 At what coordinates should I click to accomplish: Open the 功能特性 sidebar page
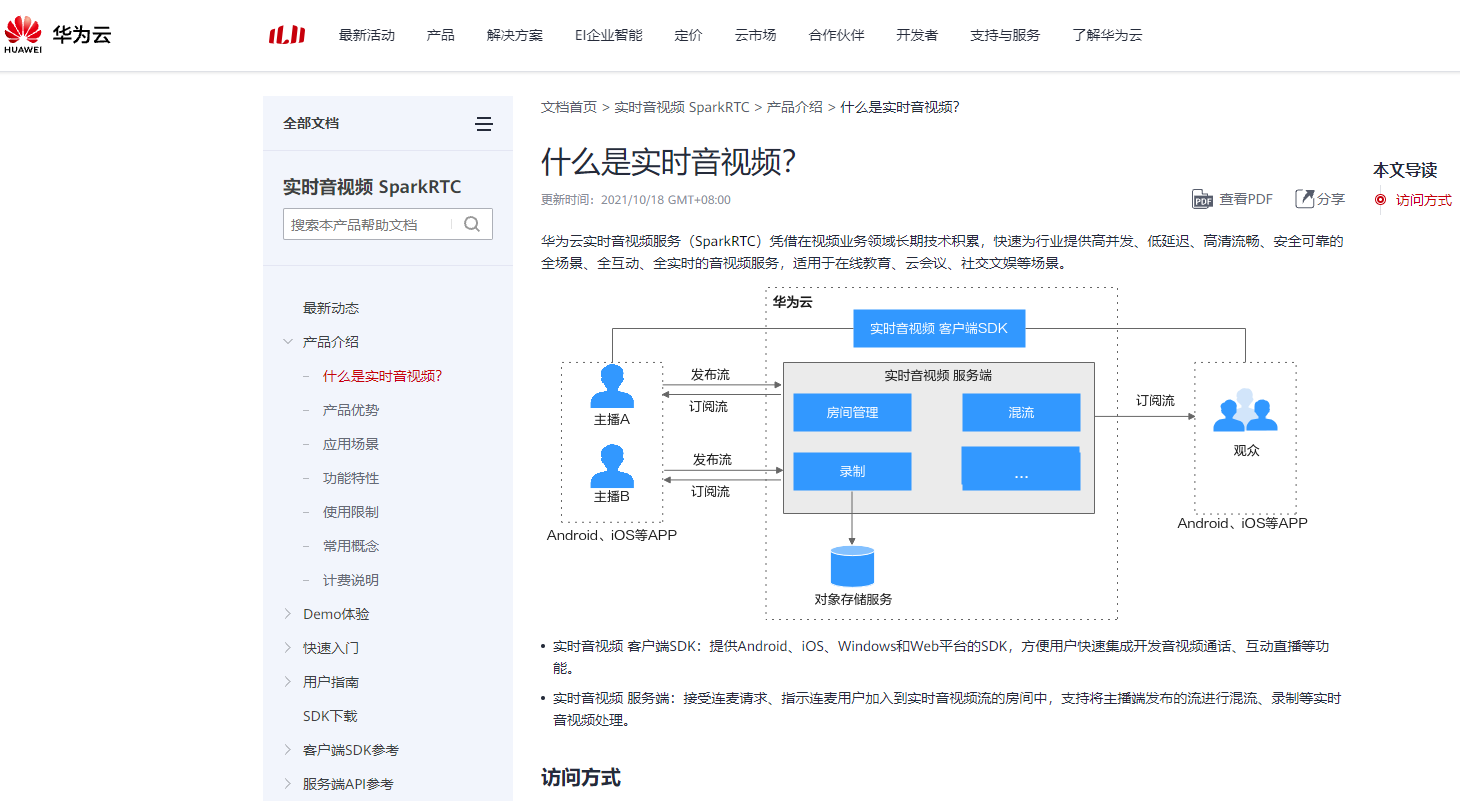(351, 478)
